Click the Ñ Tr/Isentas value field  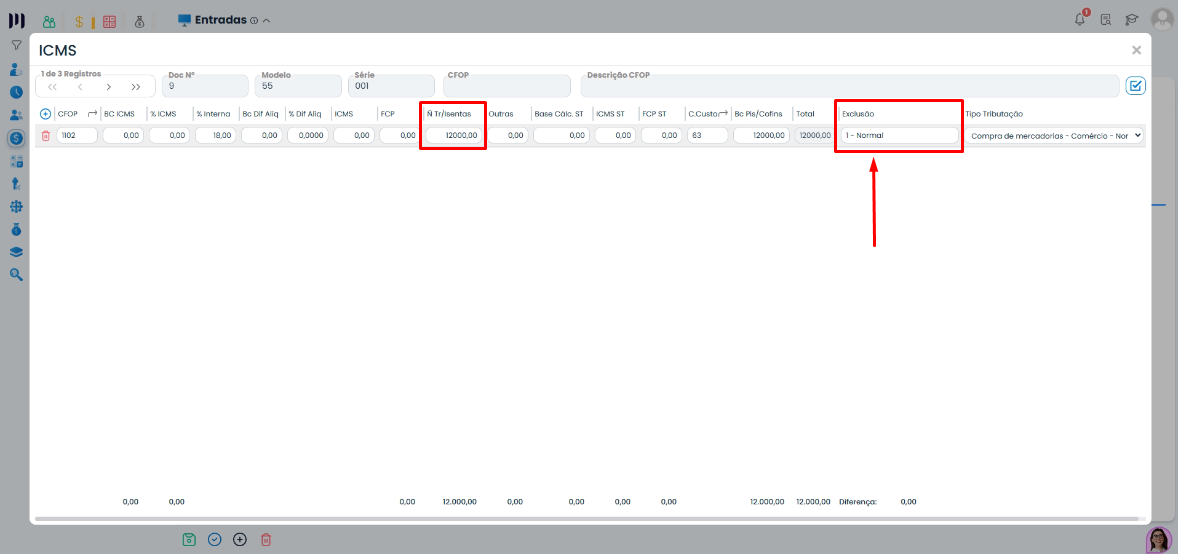point(453,135)
